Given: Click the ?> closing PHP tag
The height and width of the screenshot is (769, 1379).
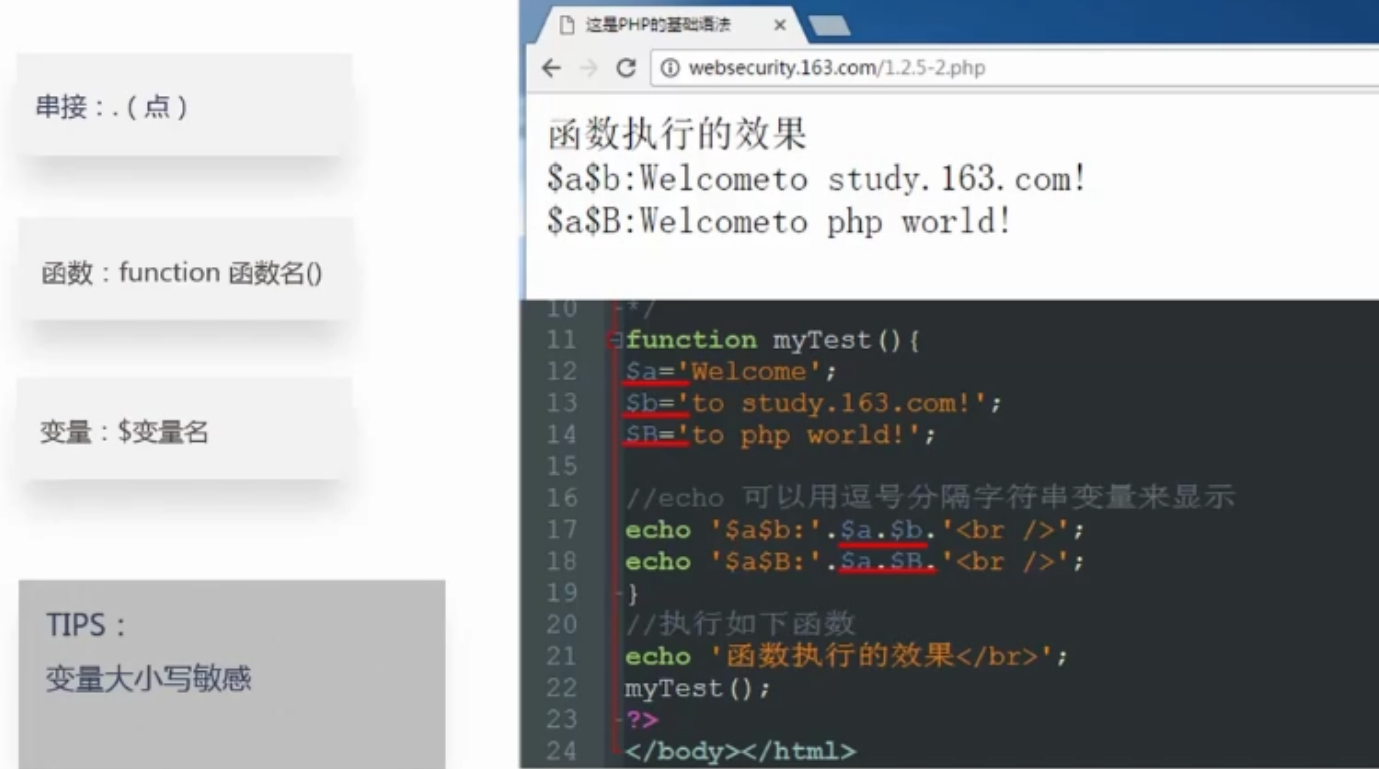Looking at the screenshot, I should pyautogui.click(x=643, y=719).
